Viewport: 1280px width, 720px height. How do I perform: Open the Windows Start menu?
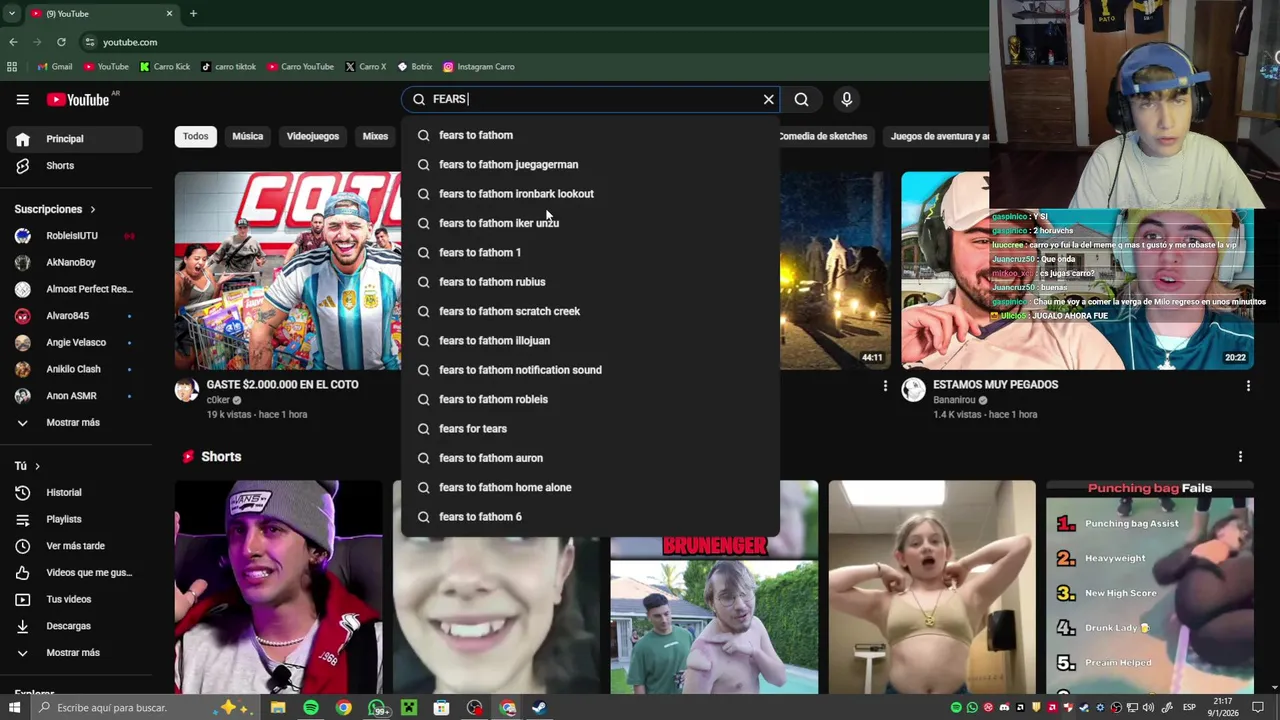tap(14, 708)
